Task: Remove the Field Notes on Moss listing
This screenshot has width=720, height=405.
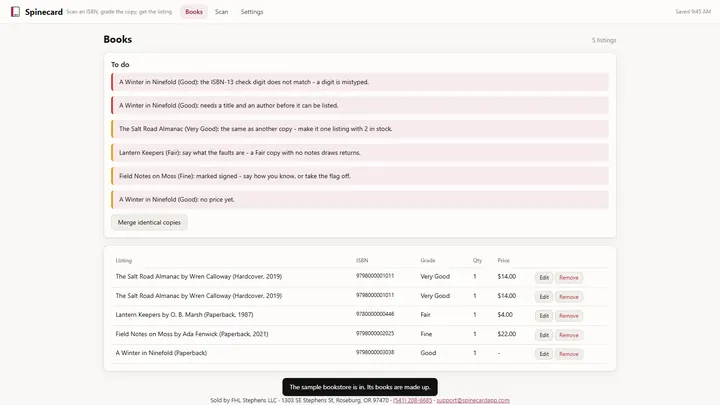Action: [x=568, y=335]
